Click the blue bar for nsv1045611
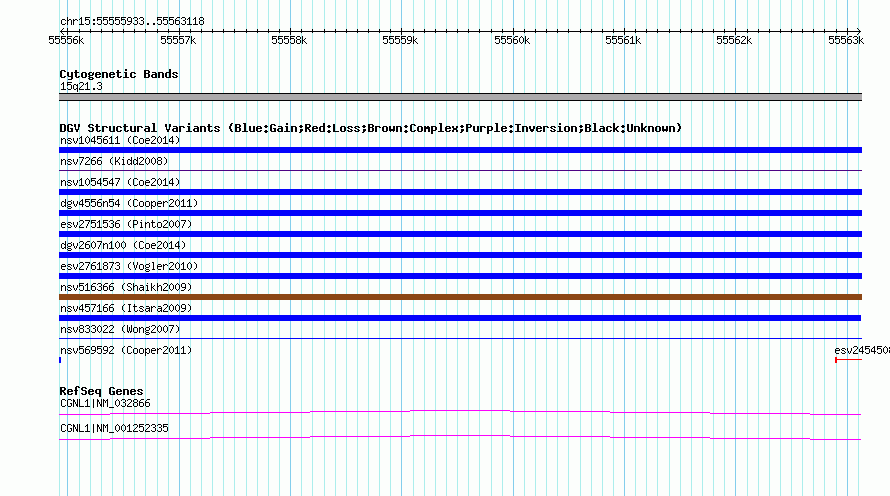 pos(460,150)
